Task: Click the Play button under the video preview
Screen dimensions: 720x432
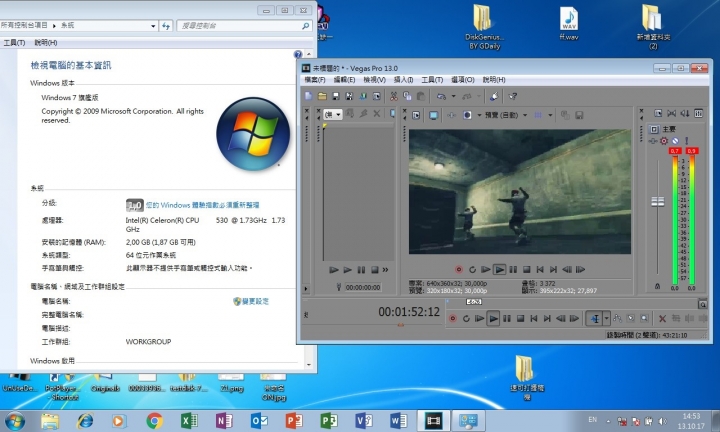Action: click(500, 269)
